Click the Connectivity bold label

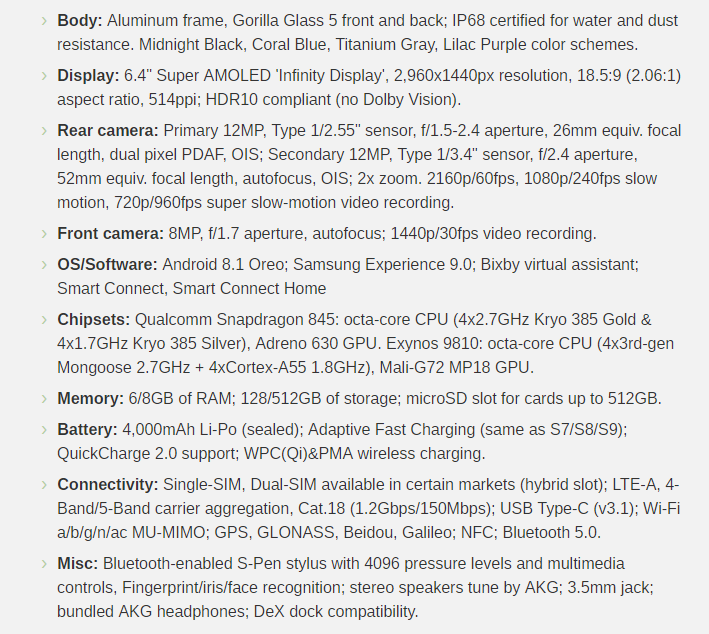click(108, 485)
